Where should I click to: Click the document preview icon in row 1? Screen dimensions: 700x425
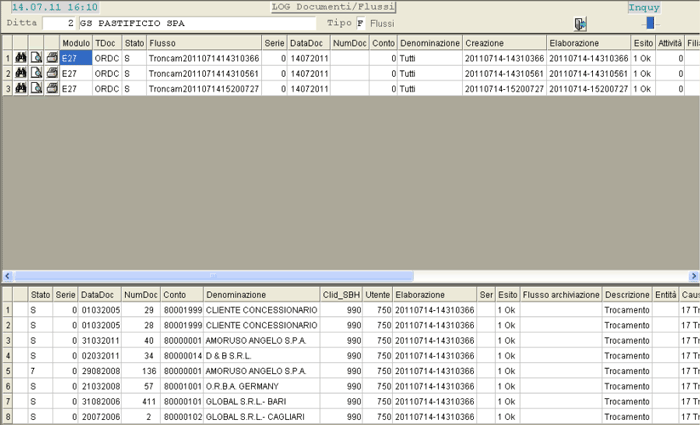click(x=35, y=59)
